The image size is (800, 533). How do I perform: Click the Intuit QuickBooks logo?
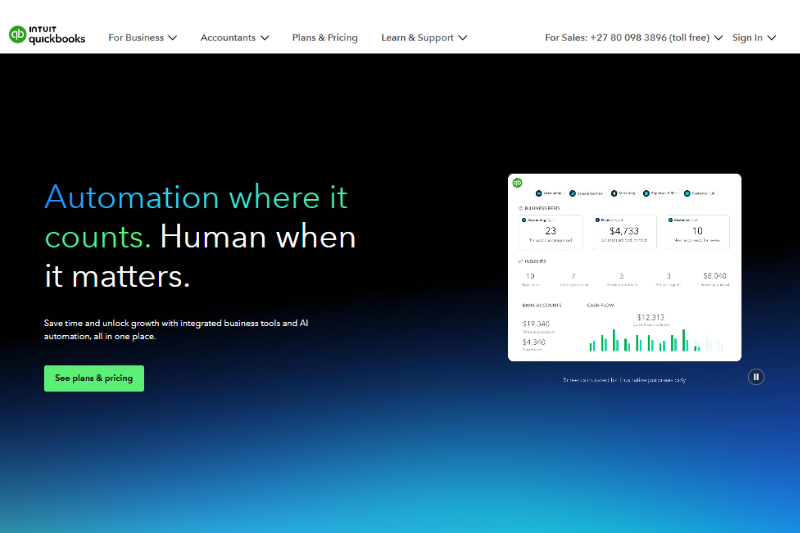pyautogui.click(x=47, y=35)
